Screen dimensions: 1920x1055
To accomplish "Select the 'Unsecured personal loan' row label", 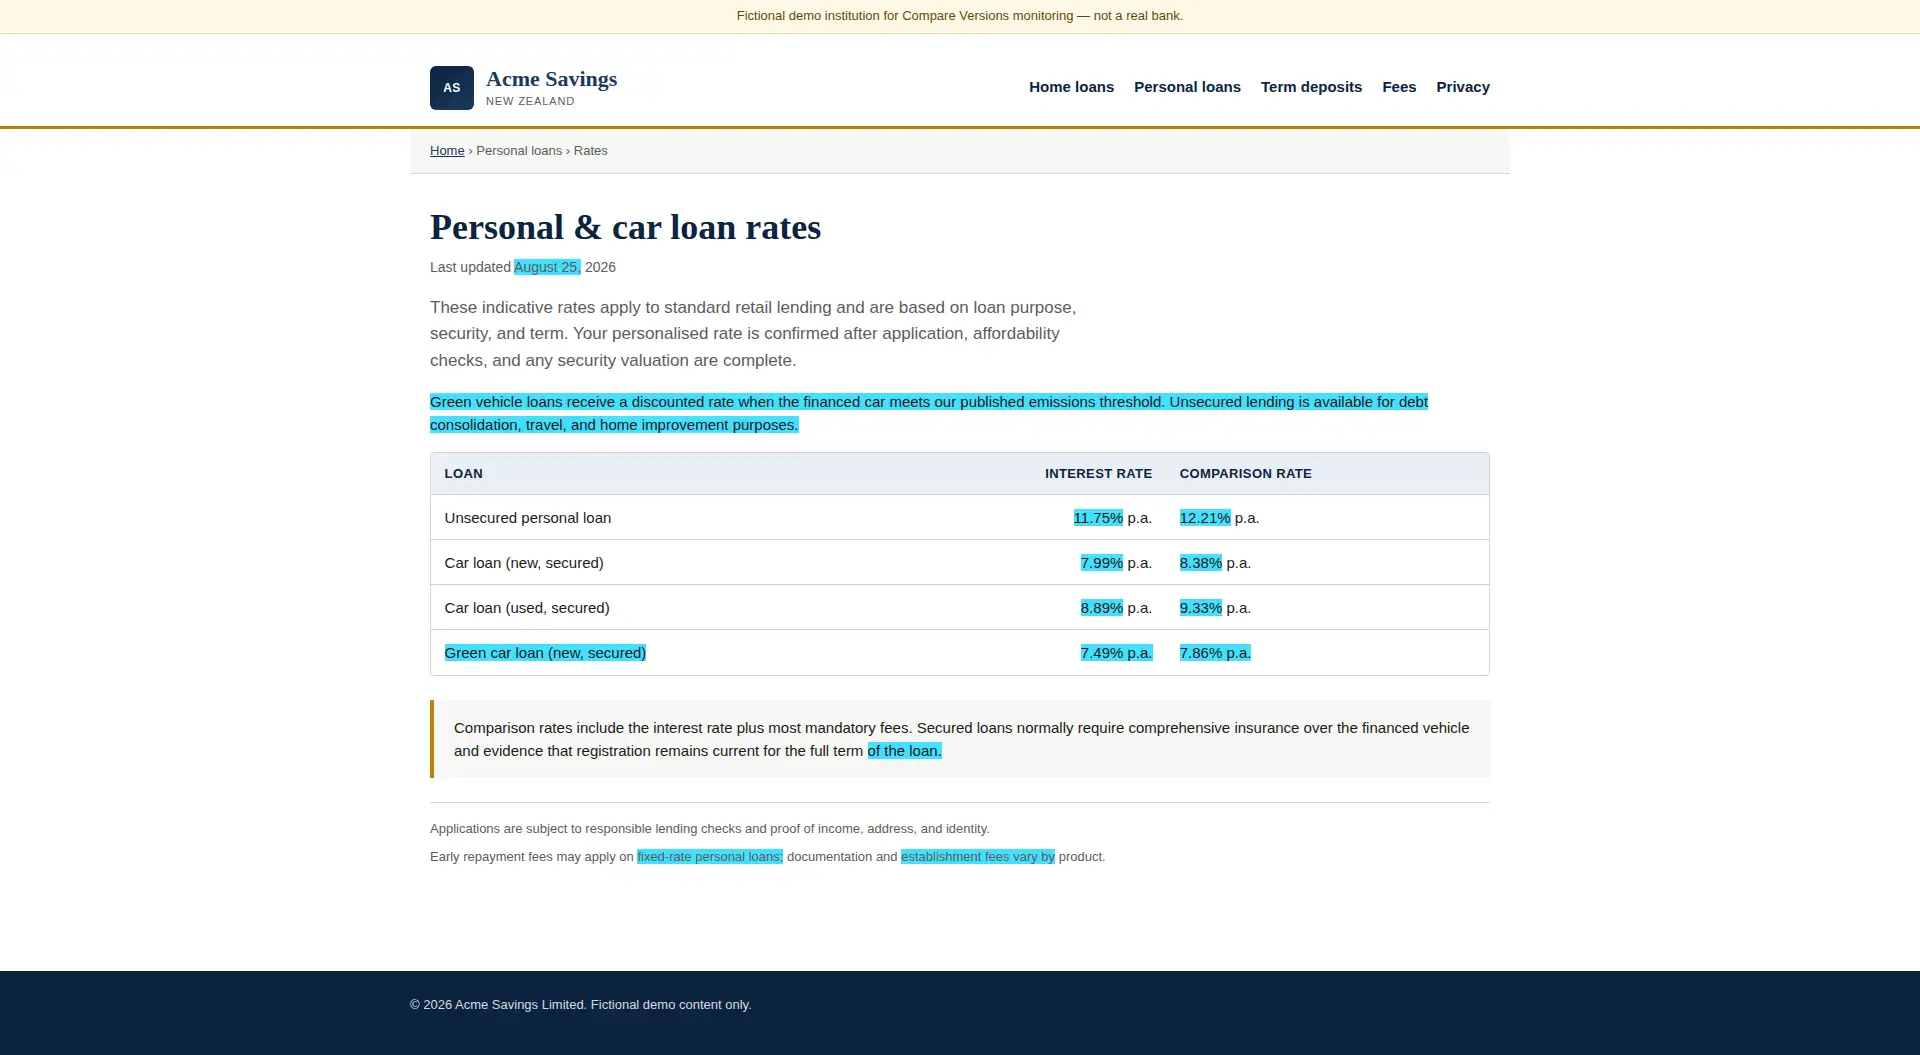I will coord(527,518).
